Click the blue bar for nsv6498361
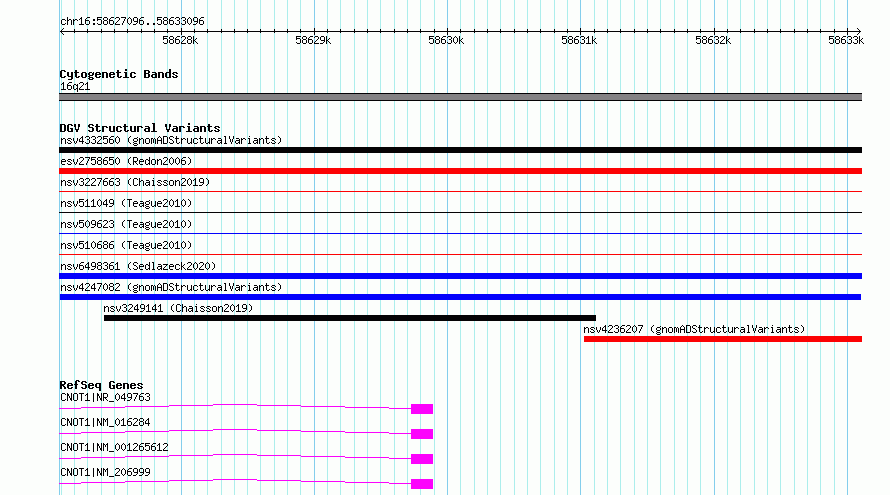 pyautogui.click(x=460, y=276)
